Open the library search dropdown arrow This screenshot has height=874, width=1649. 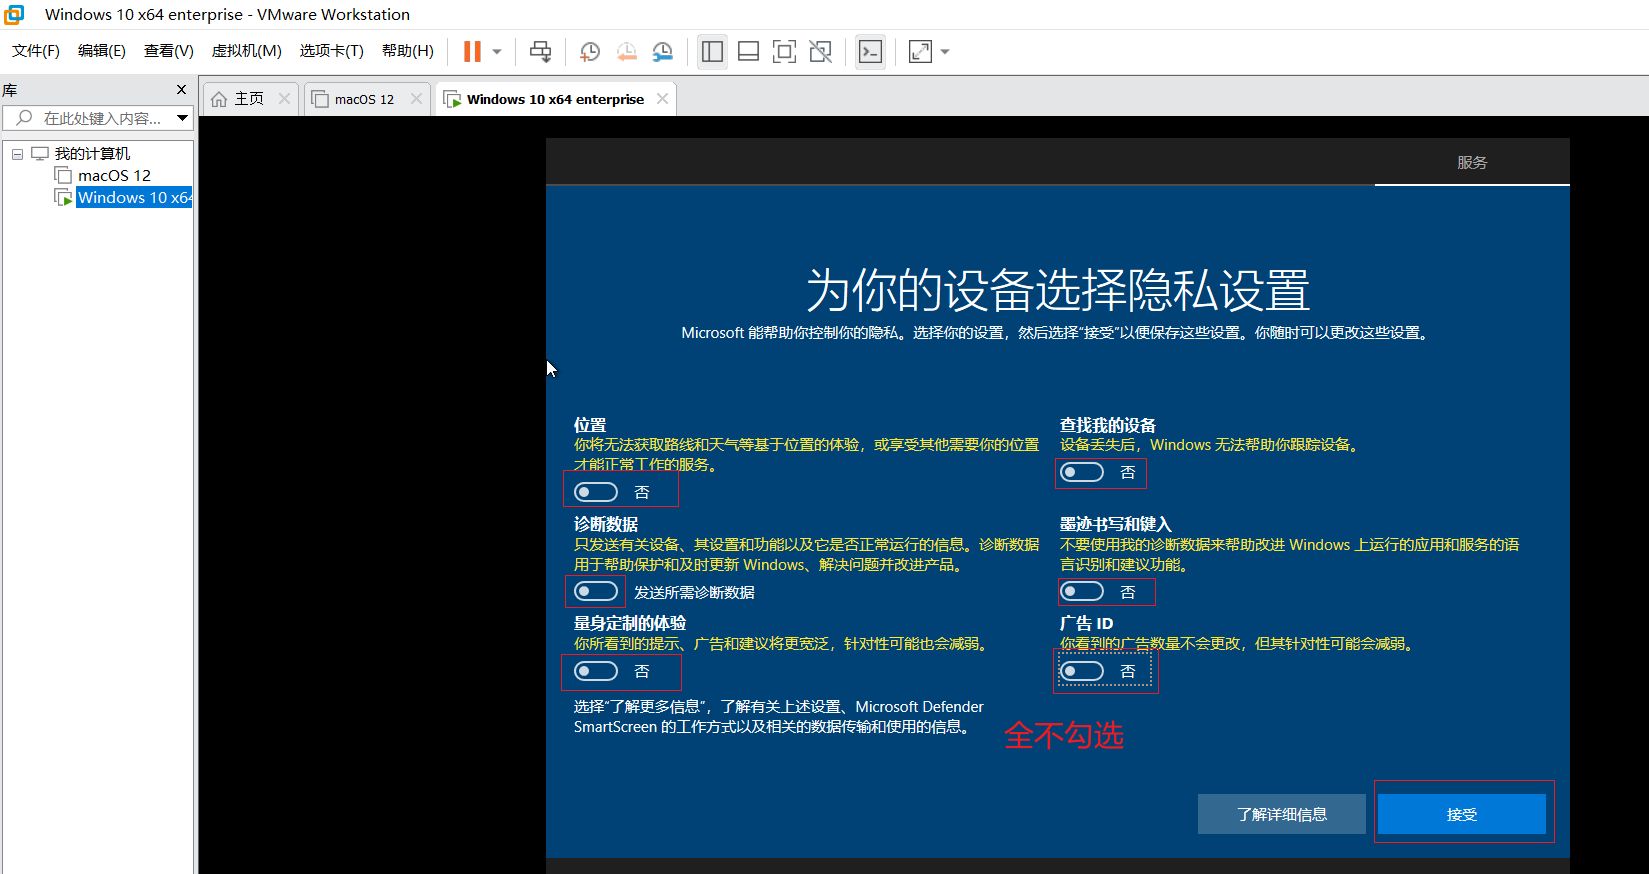tap(182, 118)
